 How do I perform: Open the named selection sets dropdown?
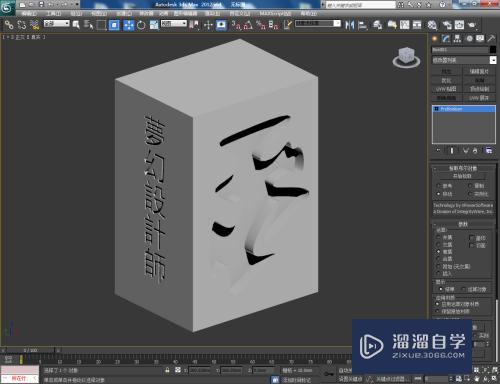(318, 24)
